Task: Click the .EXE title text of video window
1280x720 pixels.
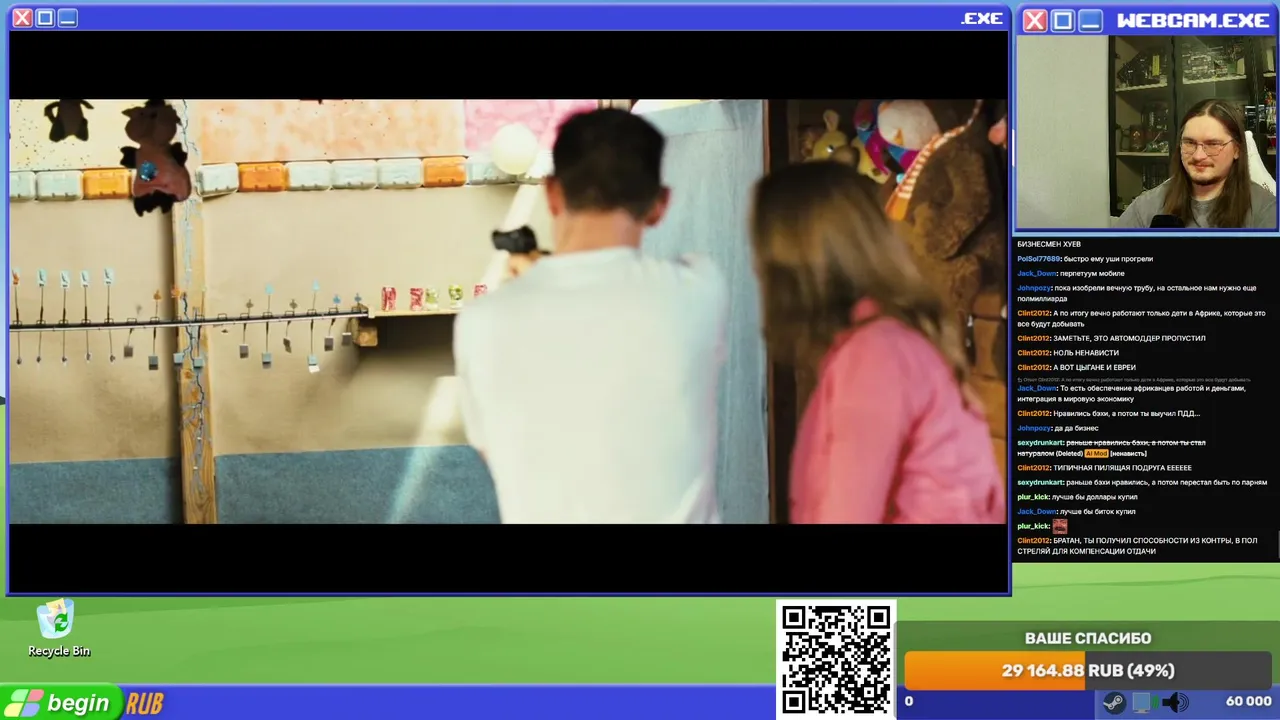Action: point(981,18)
